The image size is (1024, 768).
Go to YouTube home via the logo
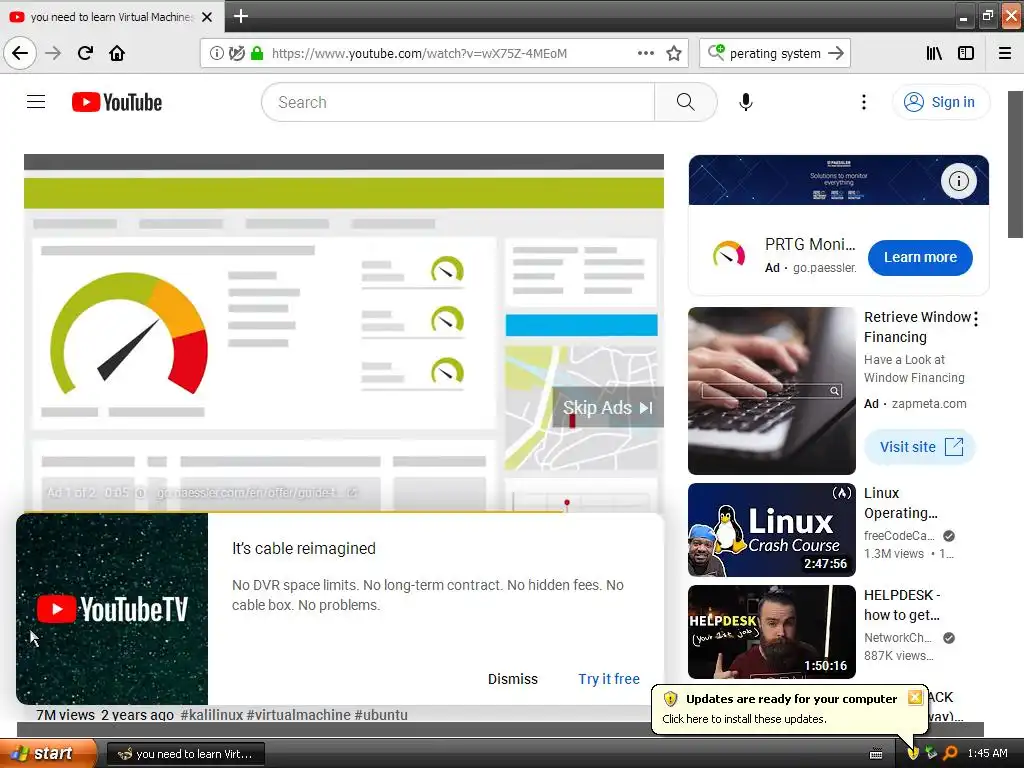117,102
